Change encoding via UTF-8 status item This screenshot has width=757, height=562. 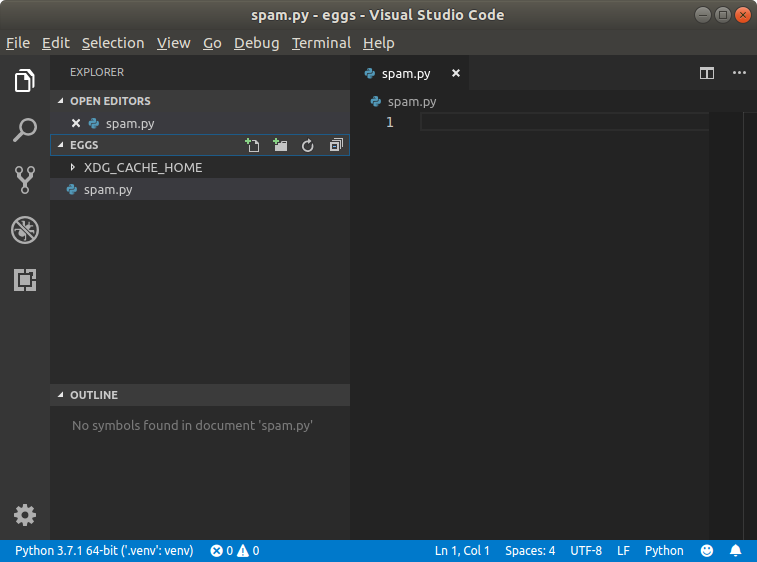pyautogui.click(x=586, y=551)
